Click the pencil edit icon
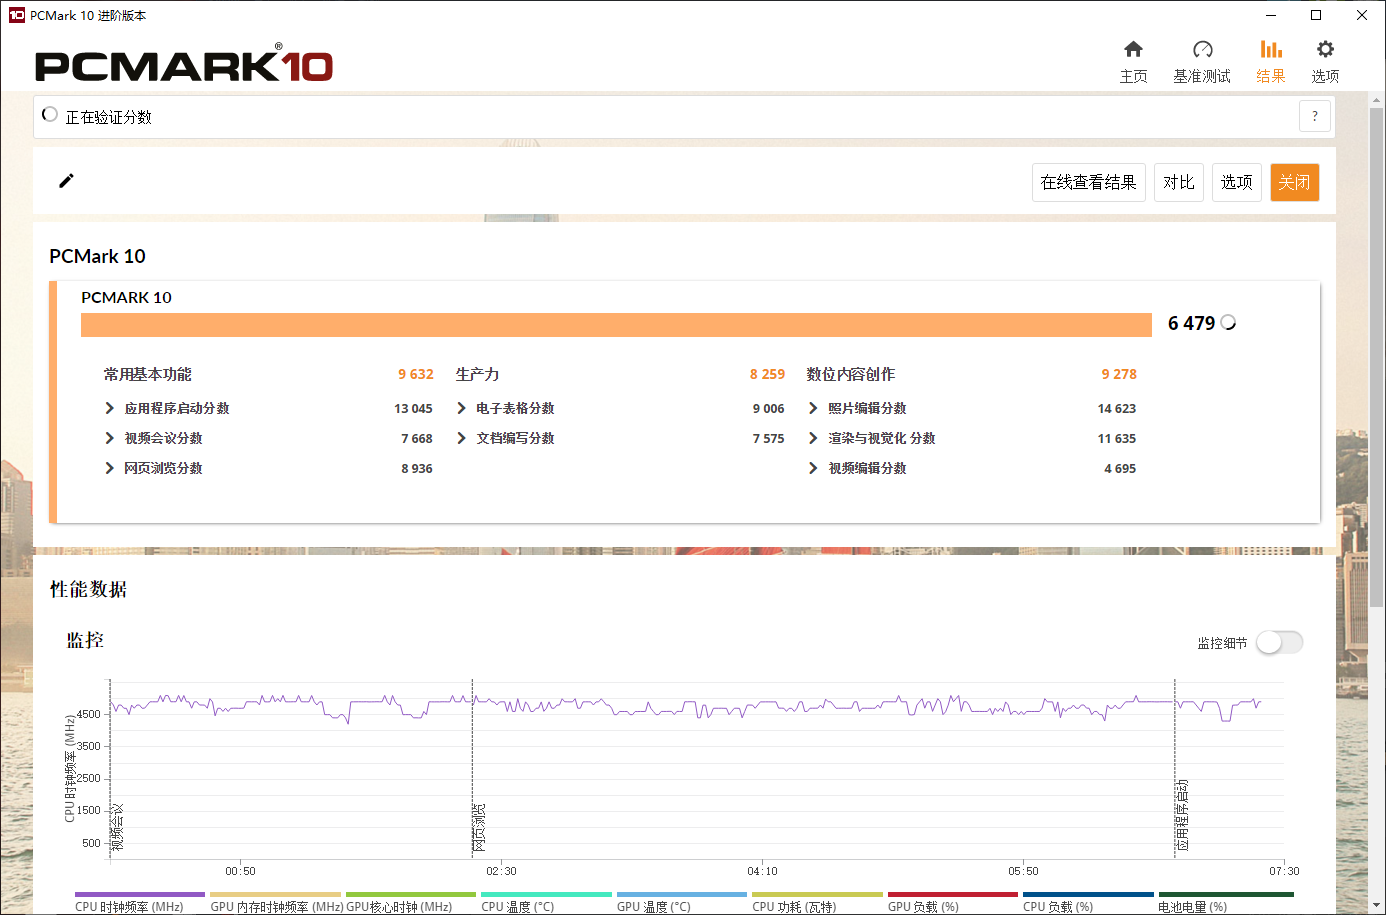The height and width of the screenshot is (915, 1386). [67, 181]
